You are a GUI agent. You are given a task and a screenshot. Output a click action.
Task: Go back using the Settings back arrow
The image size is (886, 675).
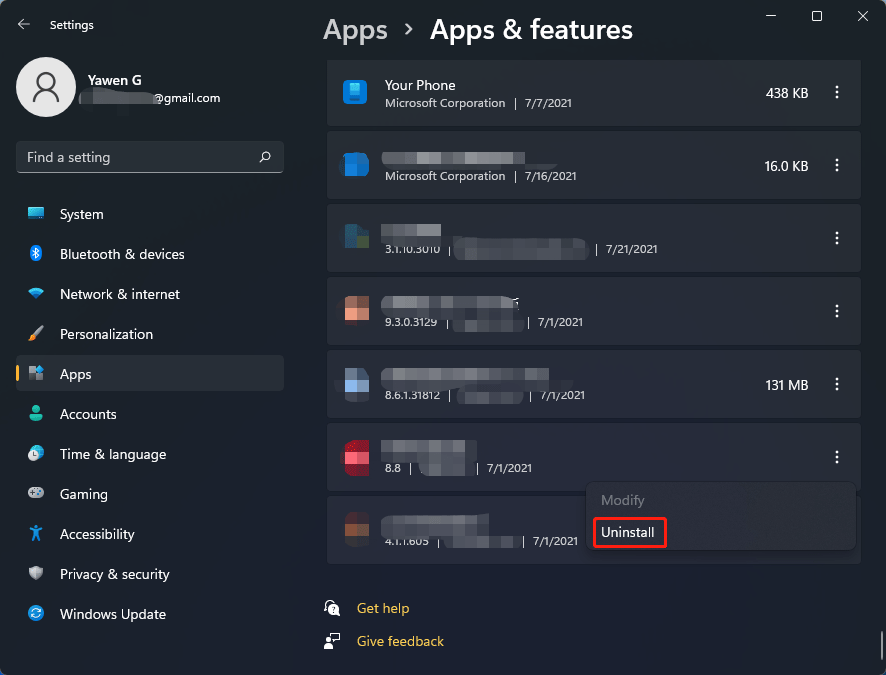[24, 23]
